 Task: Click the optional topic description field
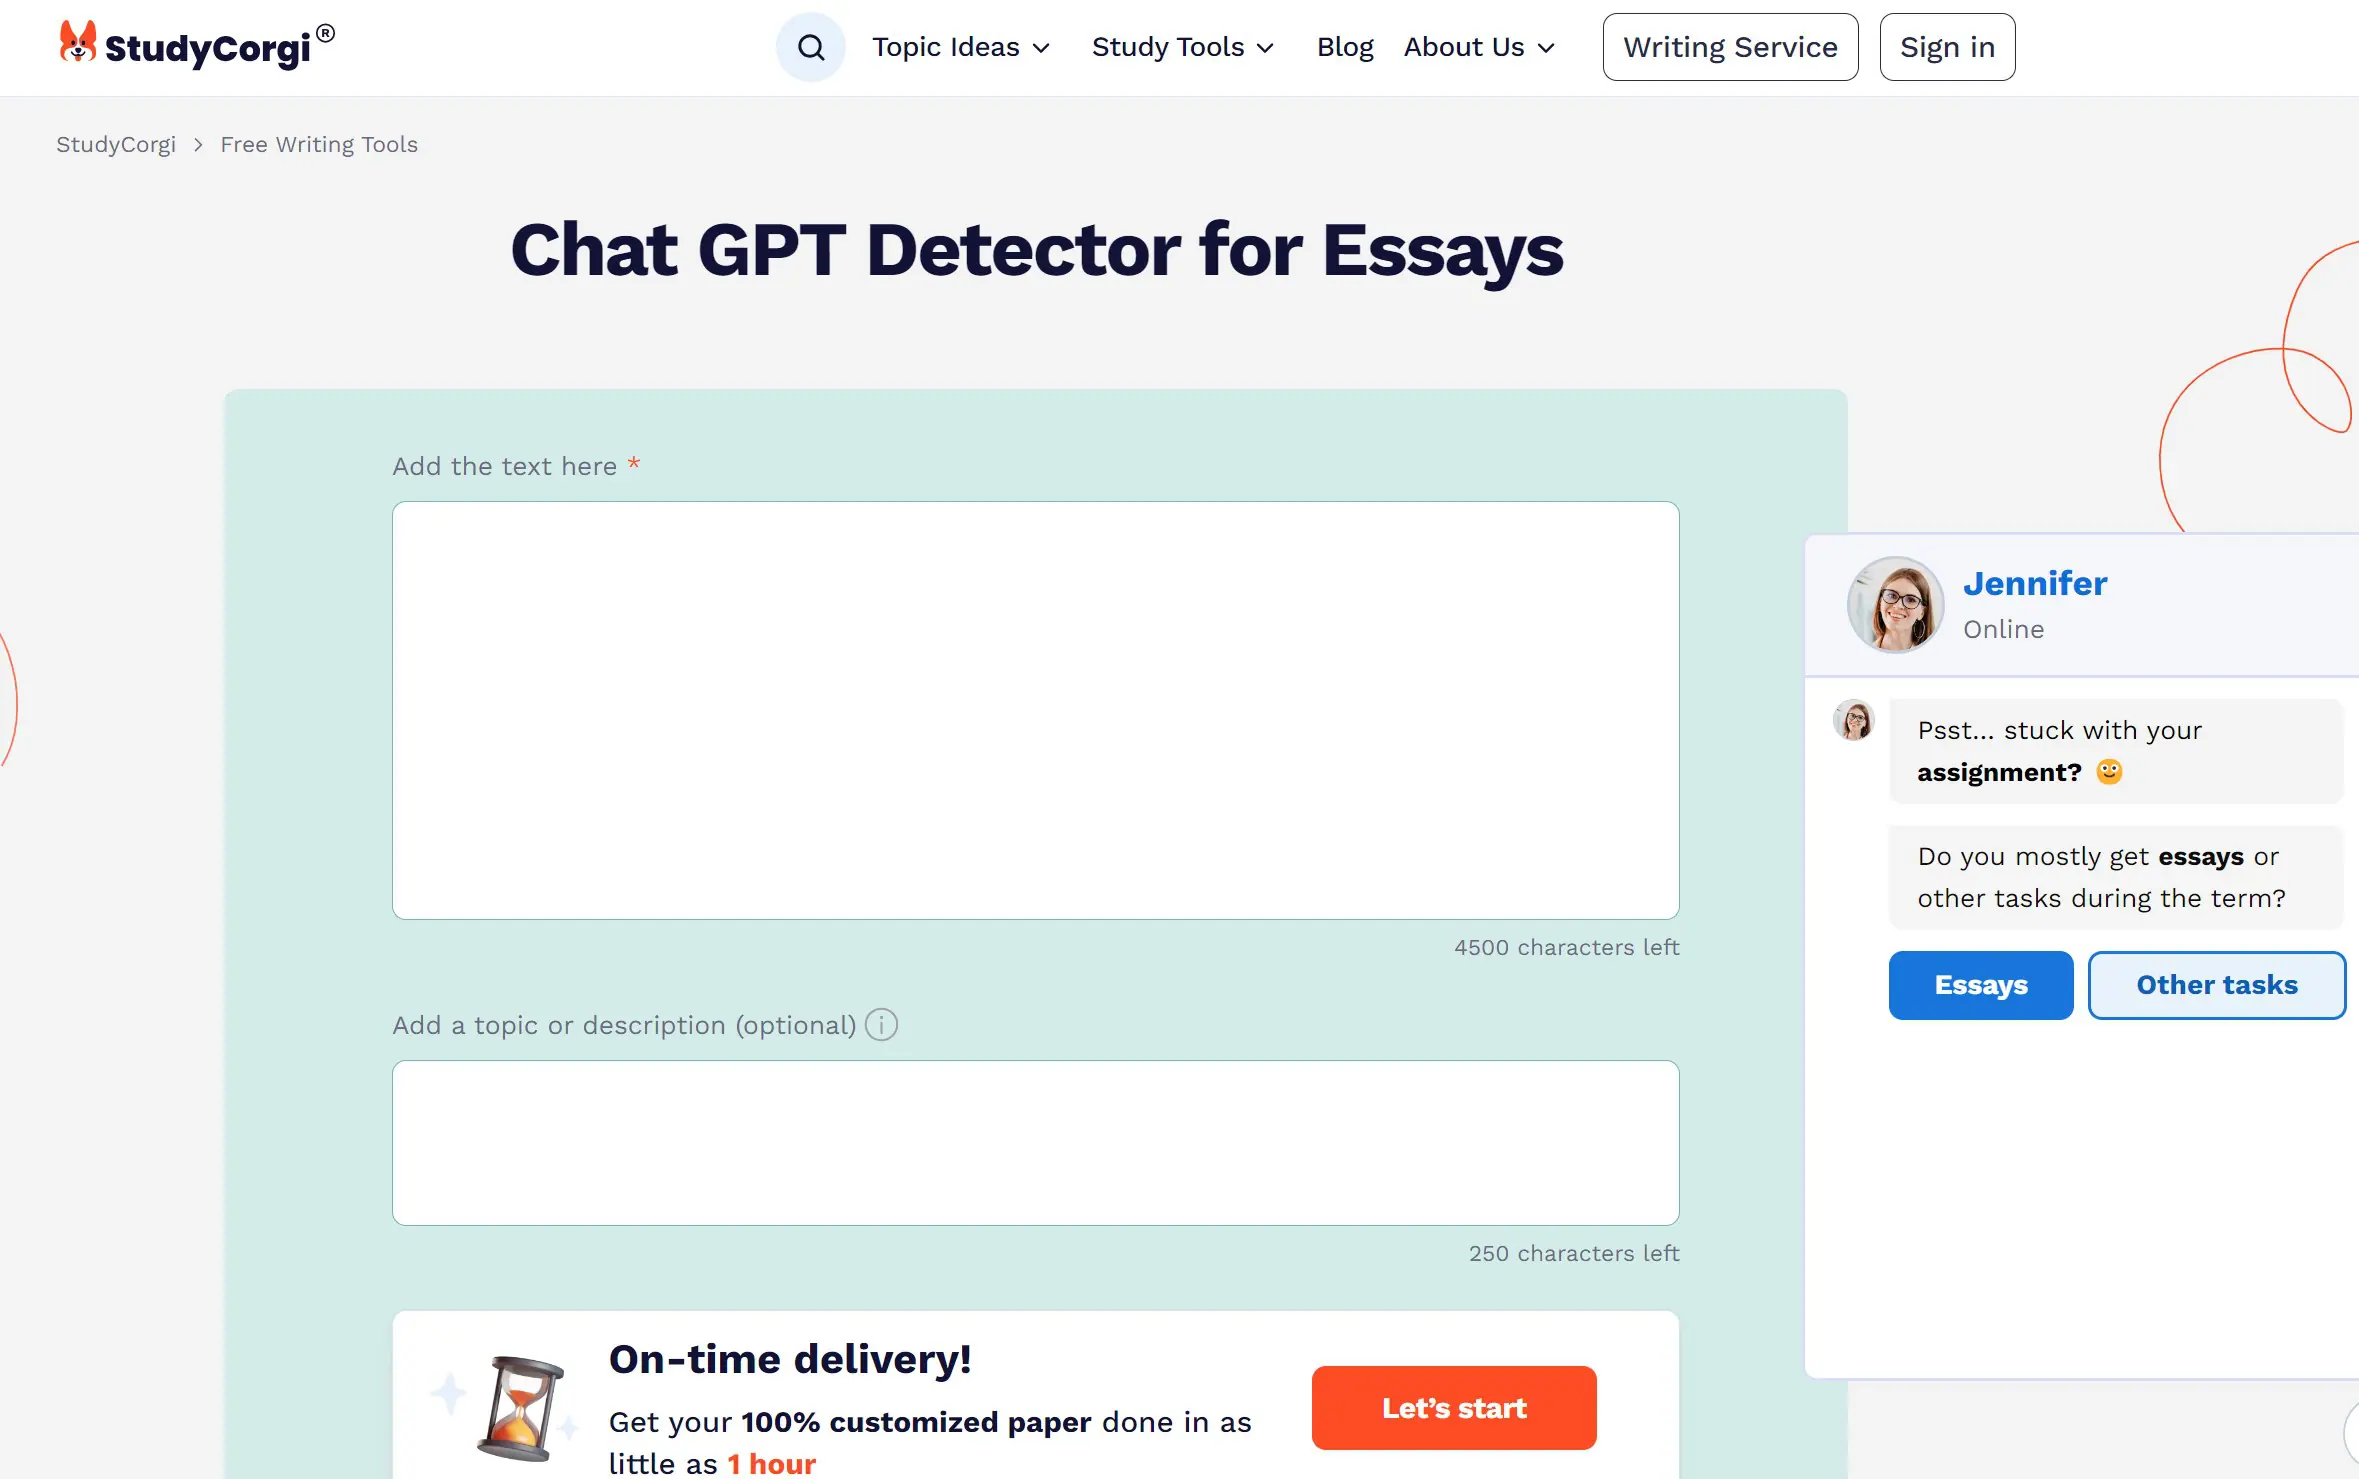(1034, 1142)
